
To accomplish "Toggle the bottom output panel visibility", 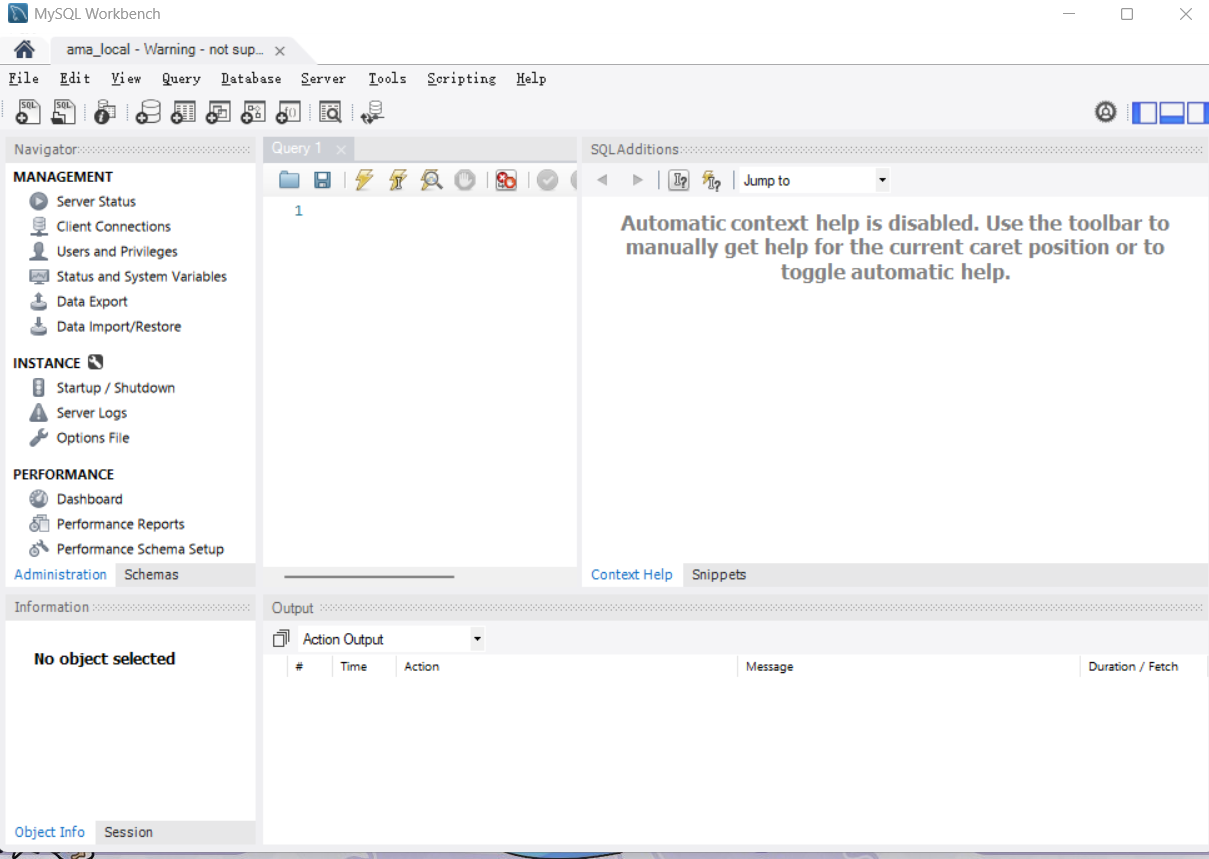I will tap(1172, 112).
